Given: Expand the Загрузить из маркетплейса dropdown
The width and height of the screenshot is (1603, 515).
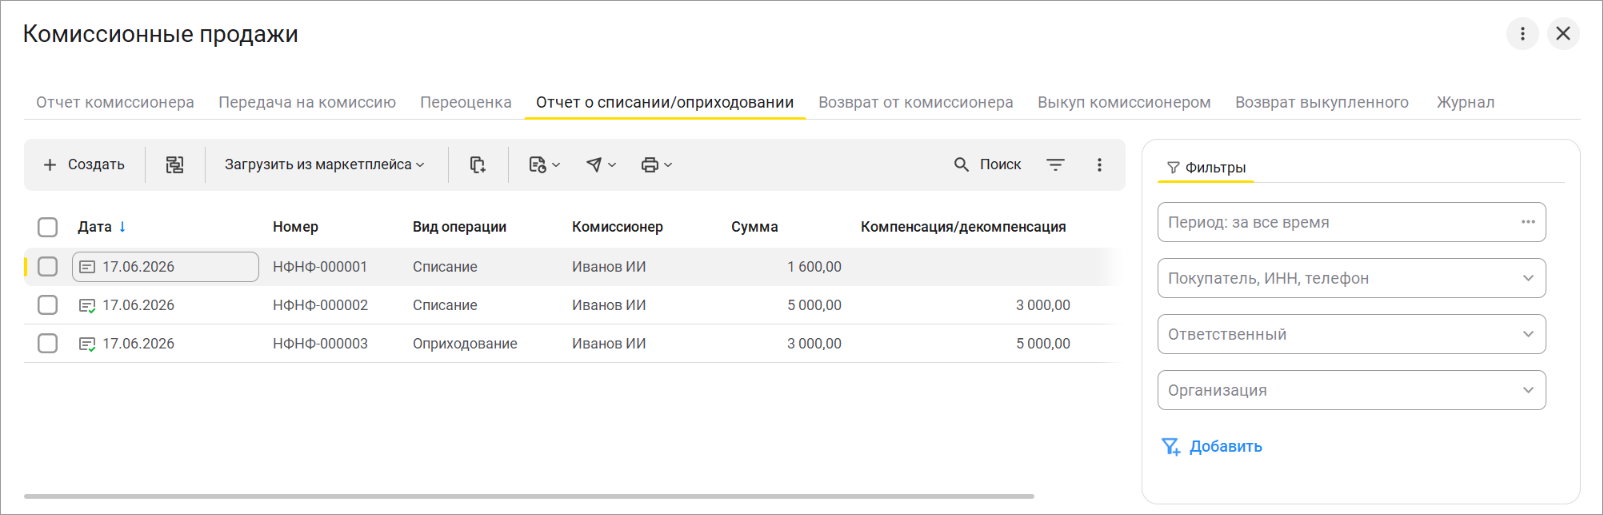Looking at the screenshot, I should point(324,164).
